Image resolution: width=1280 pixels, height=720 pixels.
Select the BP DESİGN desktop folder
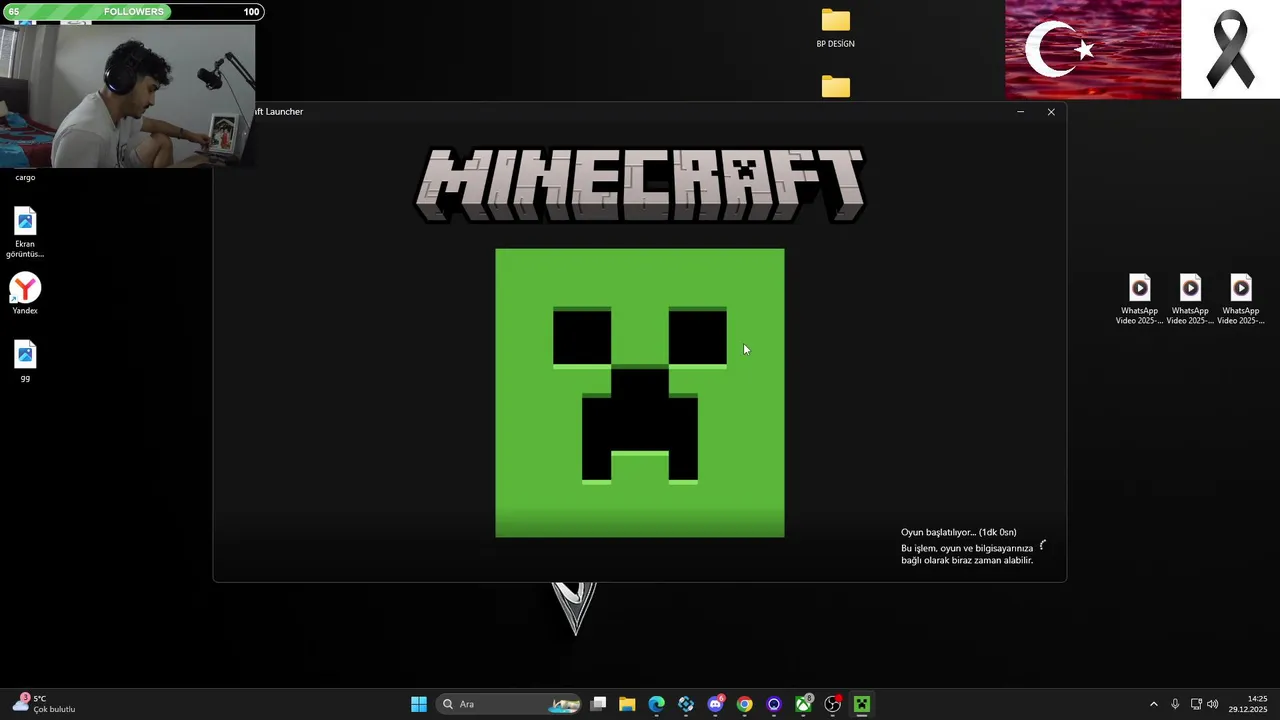coord(835,28)
